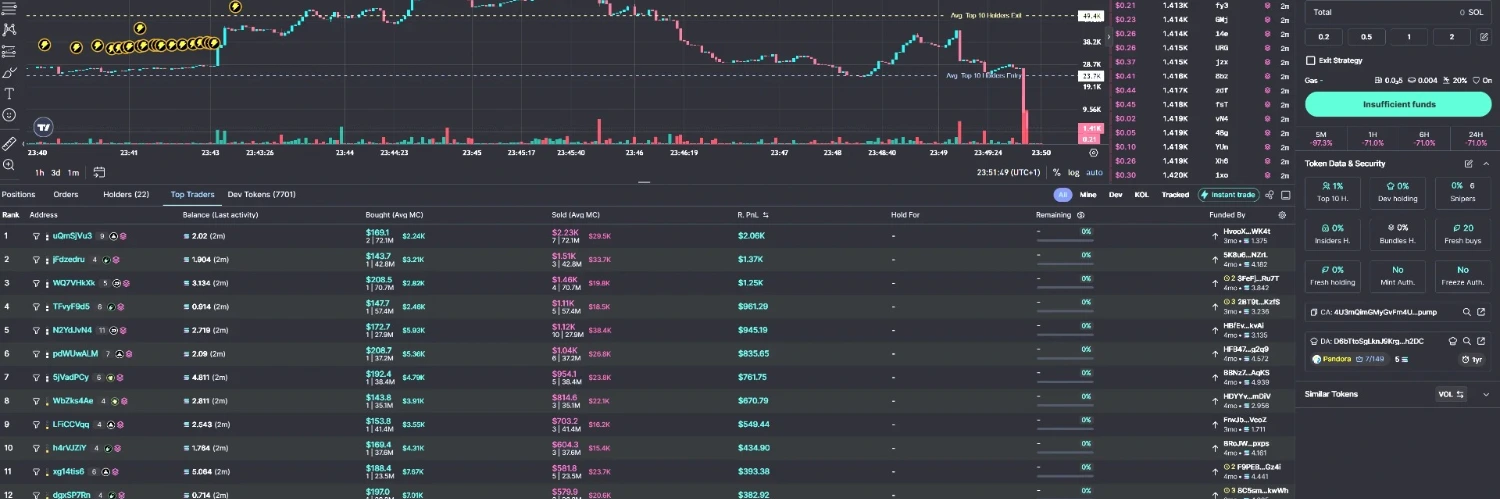Screen dimensions: 1500x499
Task: Select the All traders filter
Action: pyautogui.click(x=1062, y=195)
